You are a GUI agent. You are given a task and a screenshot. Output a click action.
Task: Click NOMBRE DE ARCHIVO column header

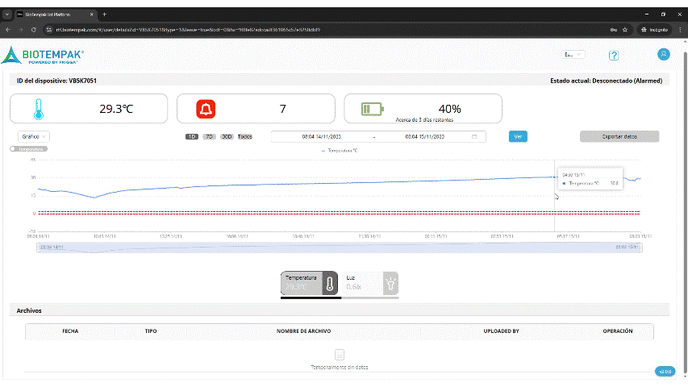coord(304,331)
